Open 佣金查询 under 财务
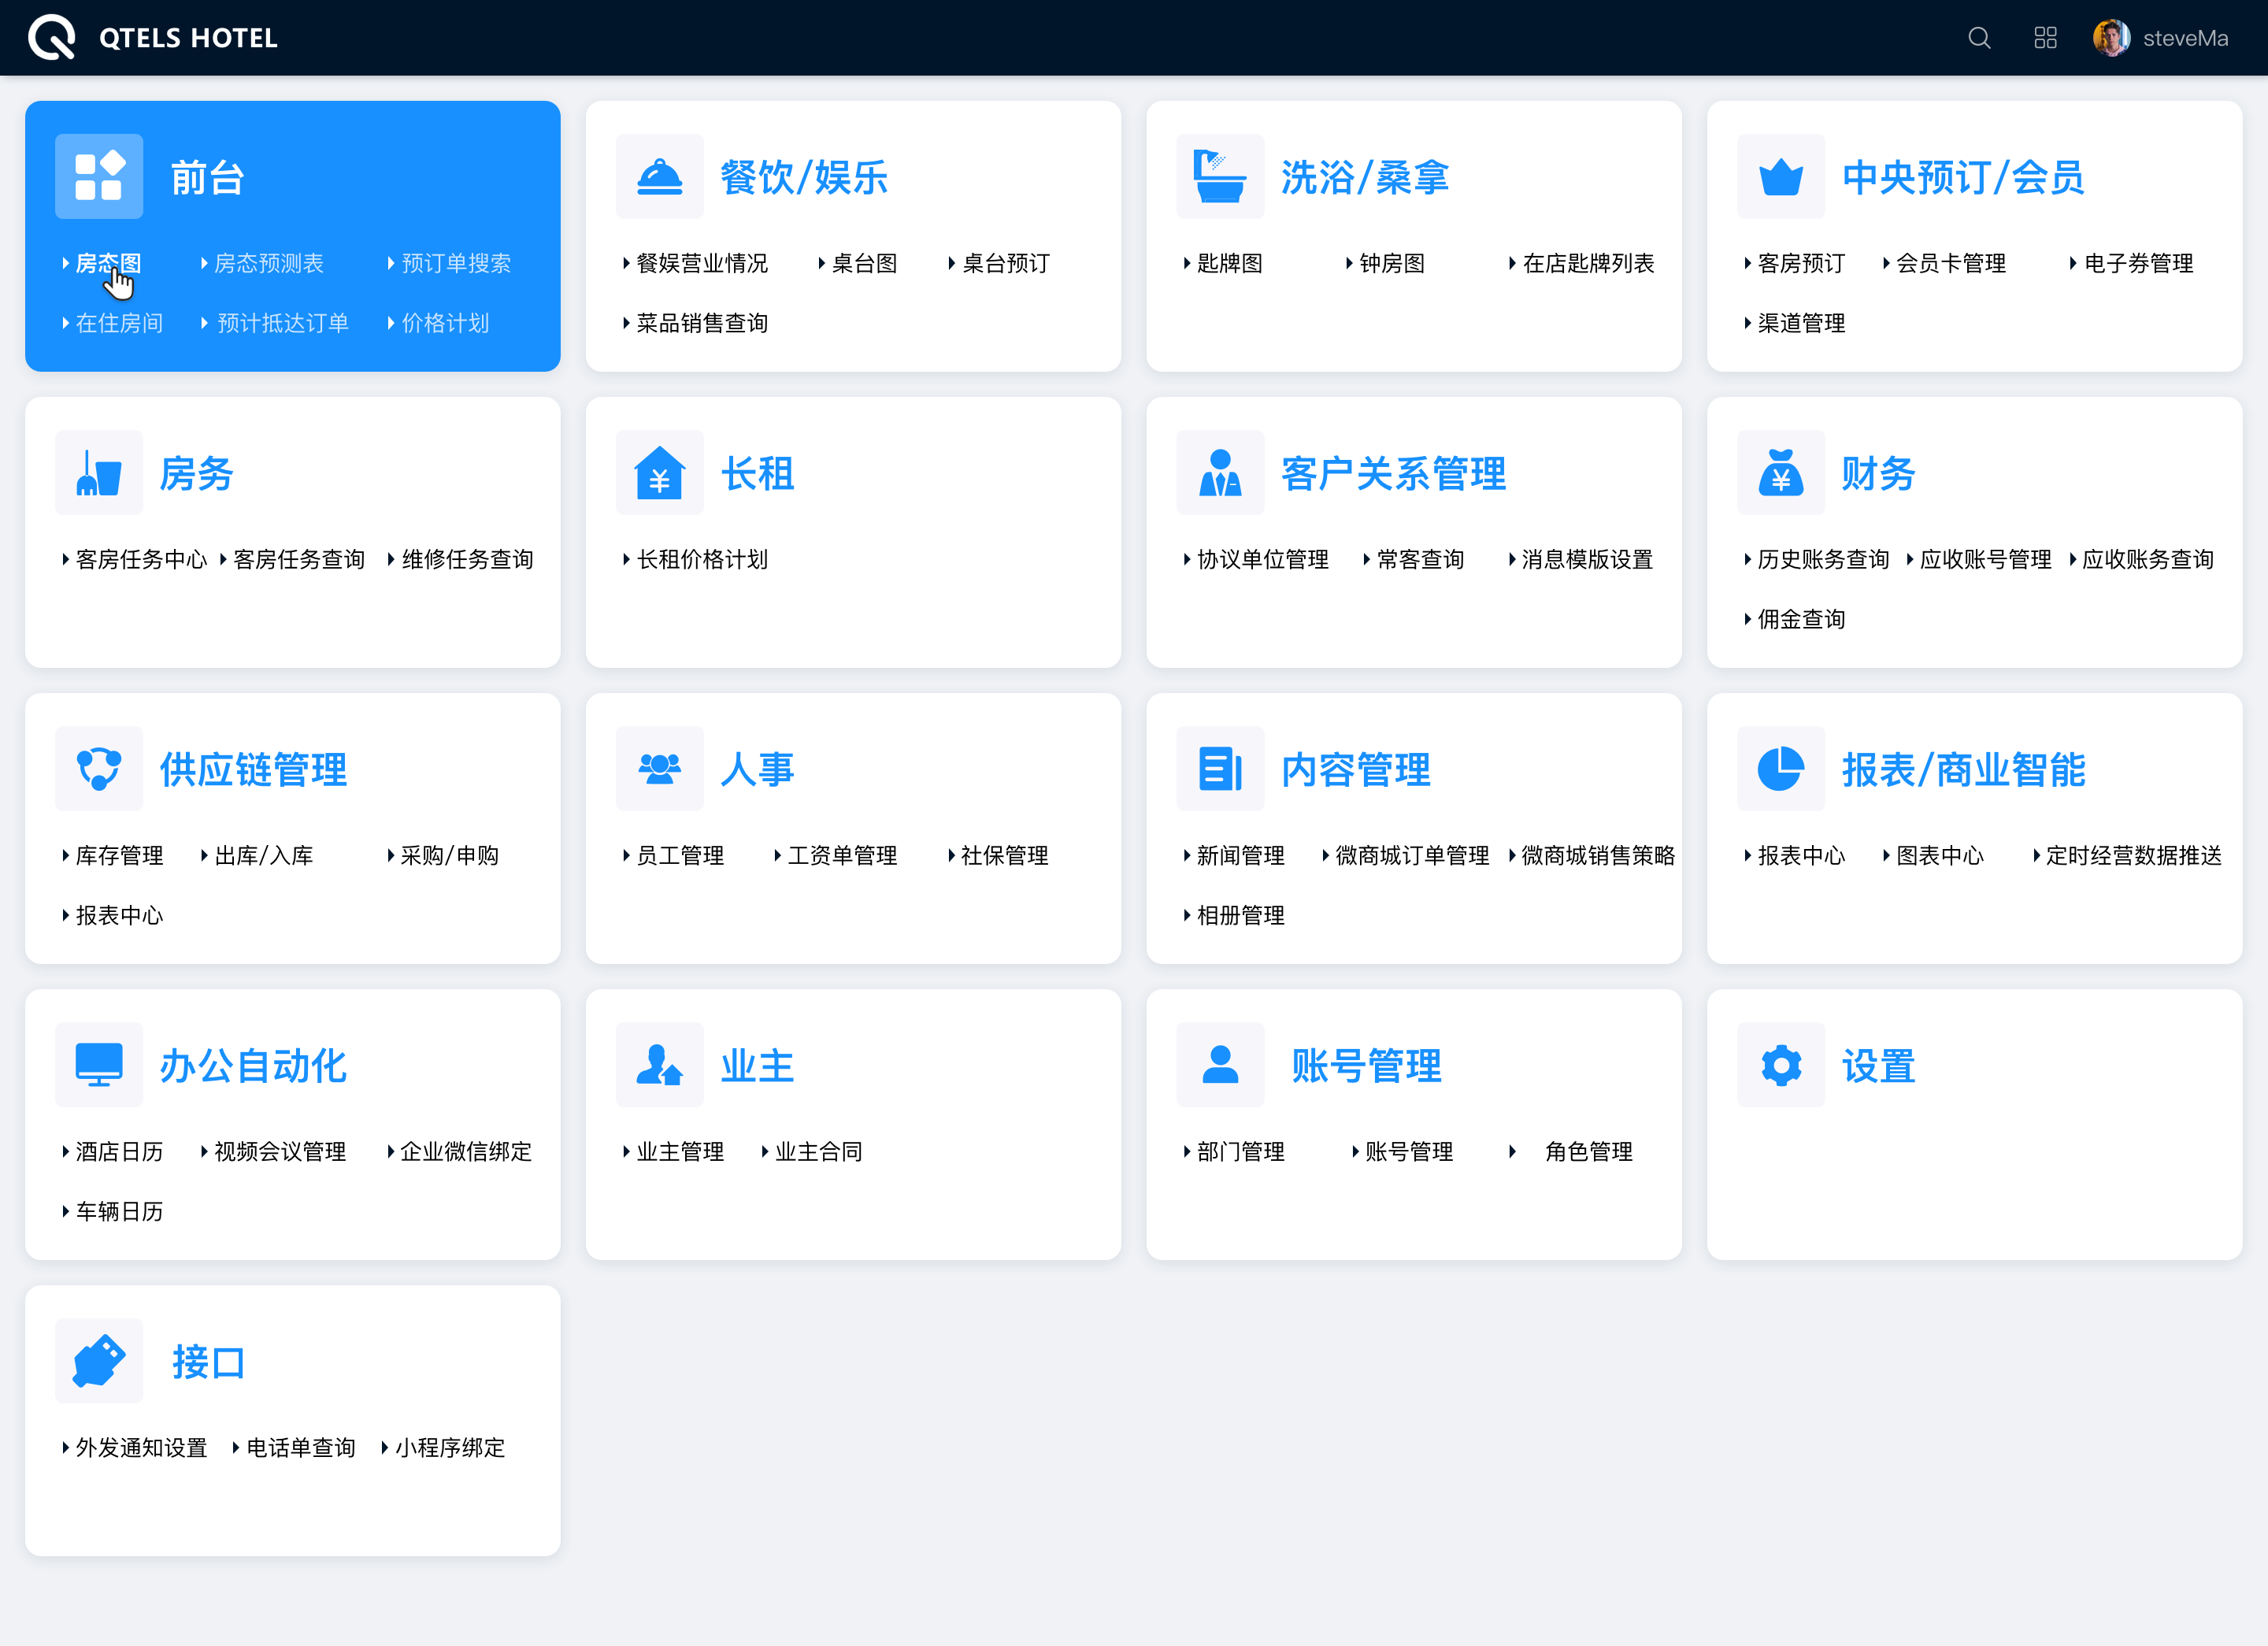 coord(1801,619)
